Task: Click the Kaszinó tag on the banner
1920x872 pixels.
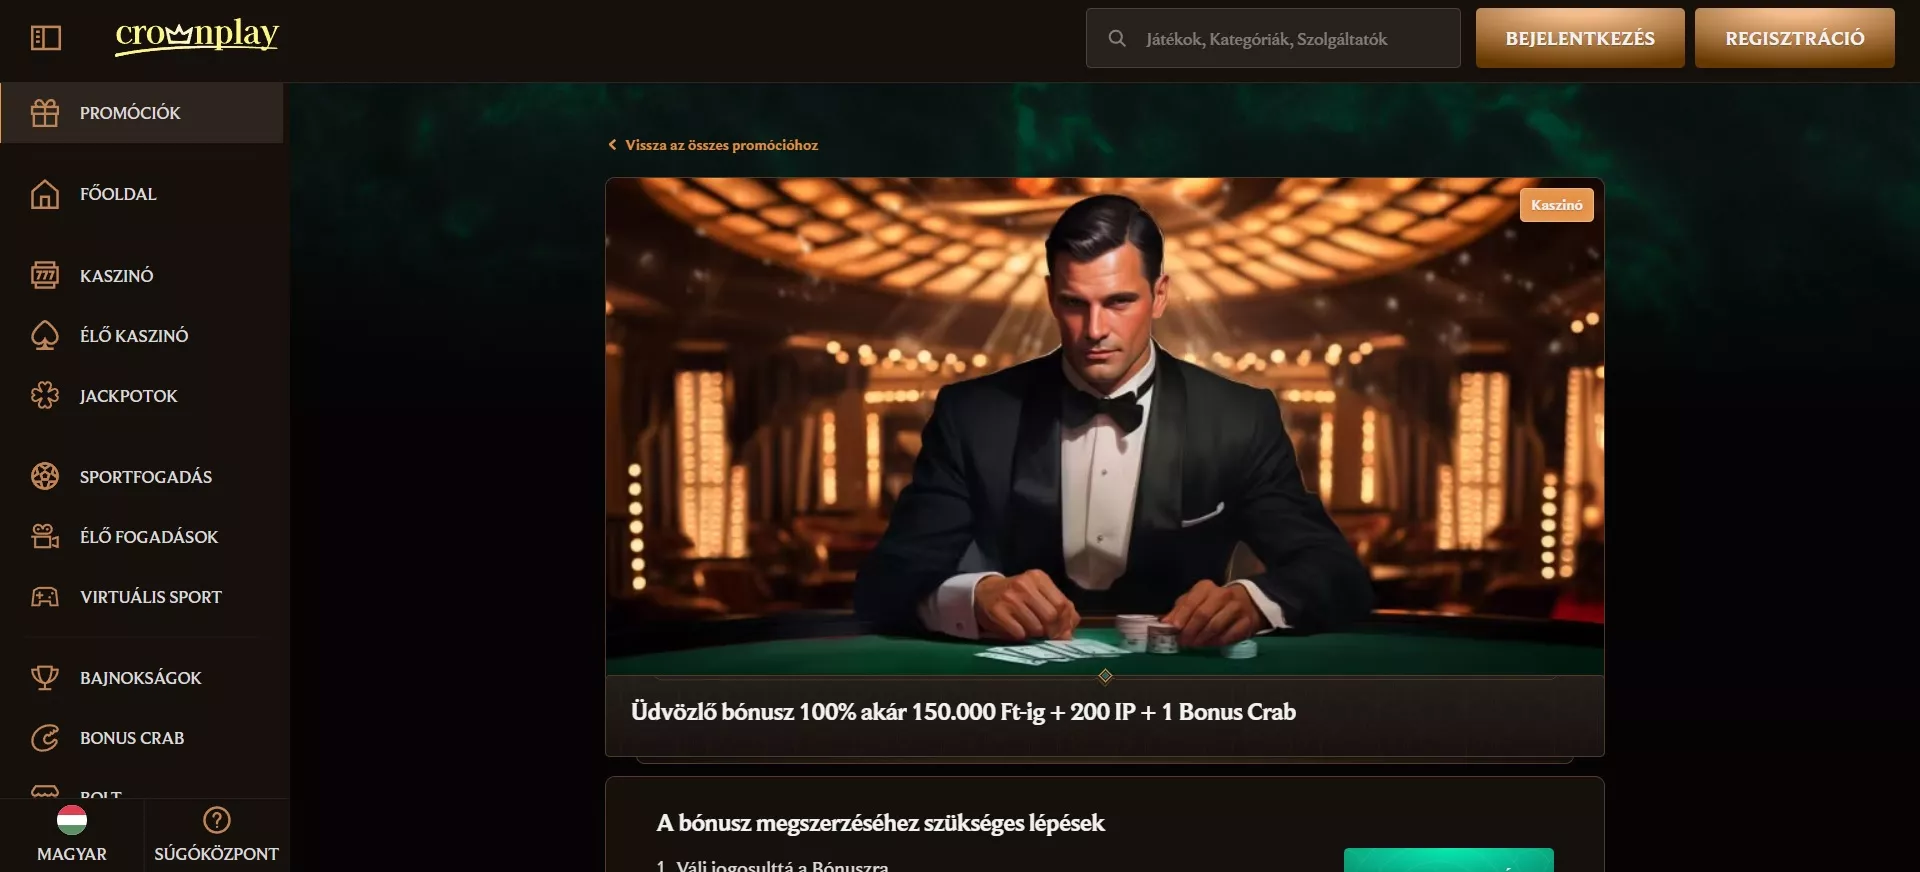Action: (1556, 205)
